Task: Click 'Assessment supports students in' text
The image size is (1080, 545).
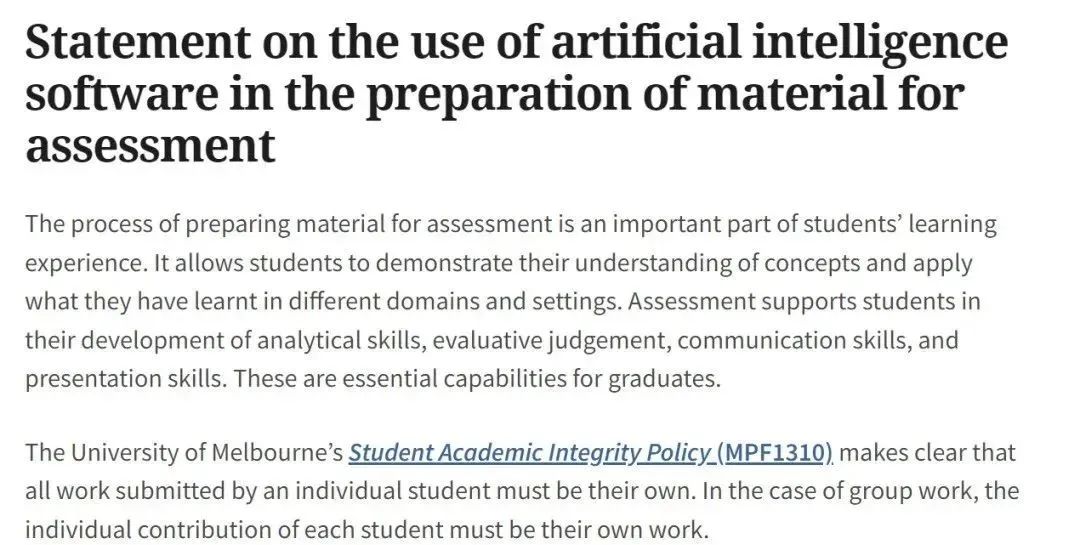Action: pos(804,302)
